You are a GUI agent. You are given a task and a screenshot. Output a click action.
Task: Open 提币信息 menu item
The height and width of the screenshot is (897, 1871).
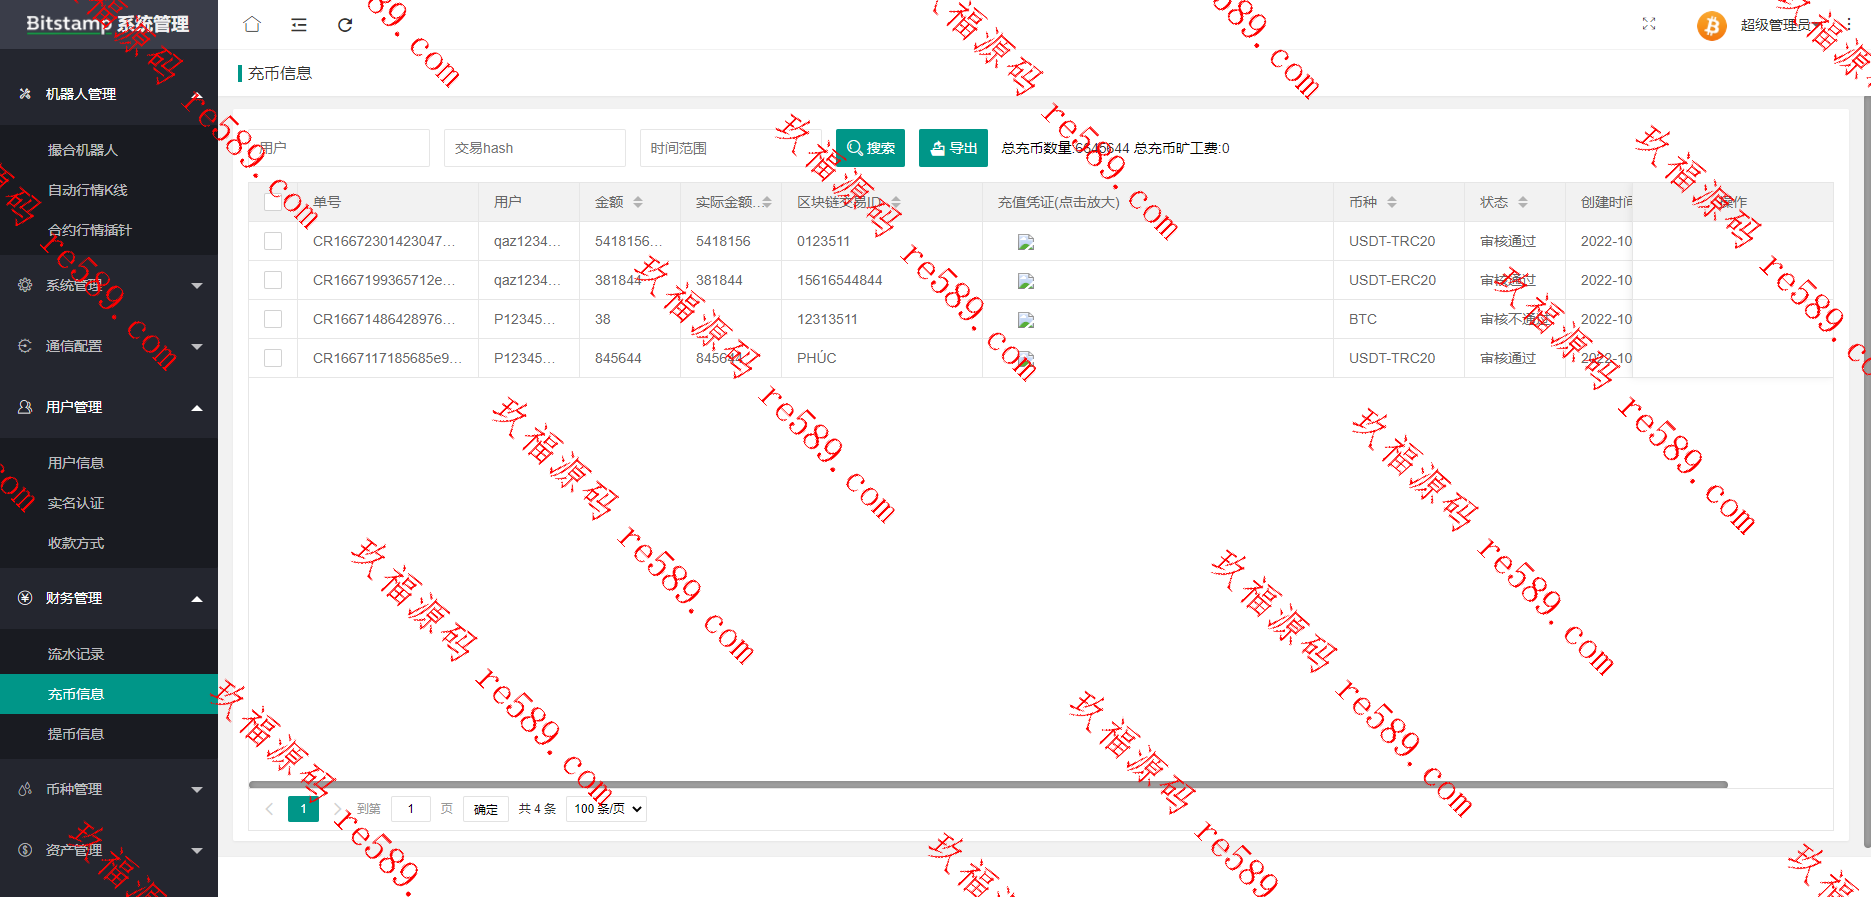(109, 734)
